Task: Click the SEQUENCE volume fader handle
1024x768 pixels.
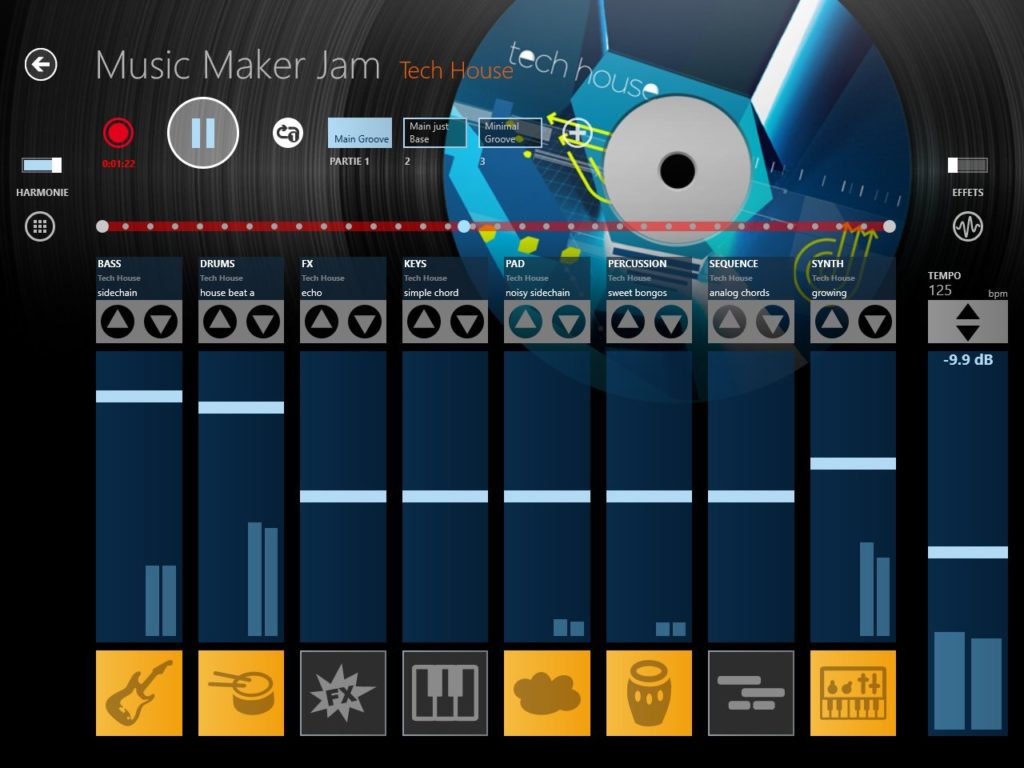Action: [x=751, y=496]
